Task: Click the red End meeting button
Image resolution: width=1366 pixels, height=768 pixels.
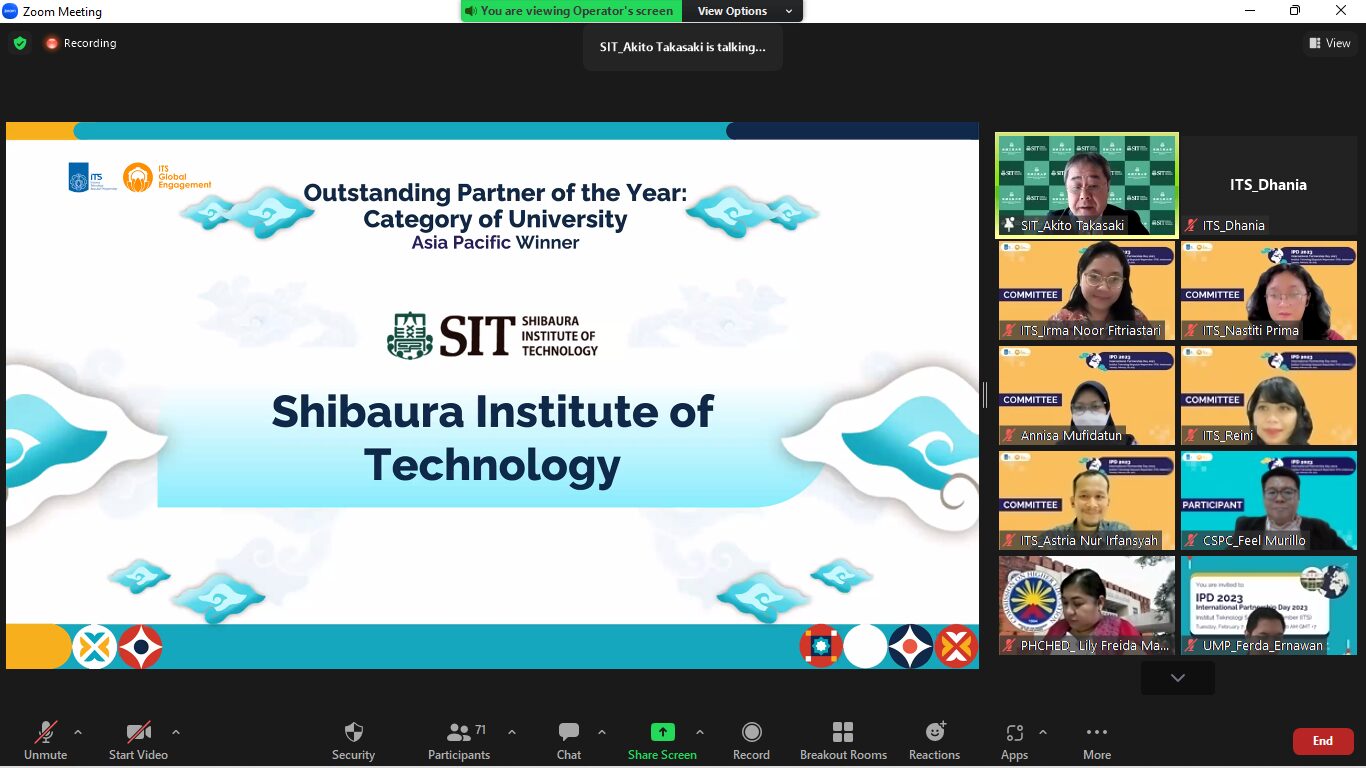Action: coord(1322,741)
